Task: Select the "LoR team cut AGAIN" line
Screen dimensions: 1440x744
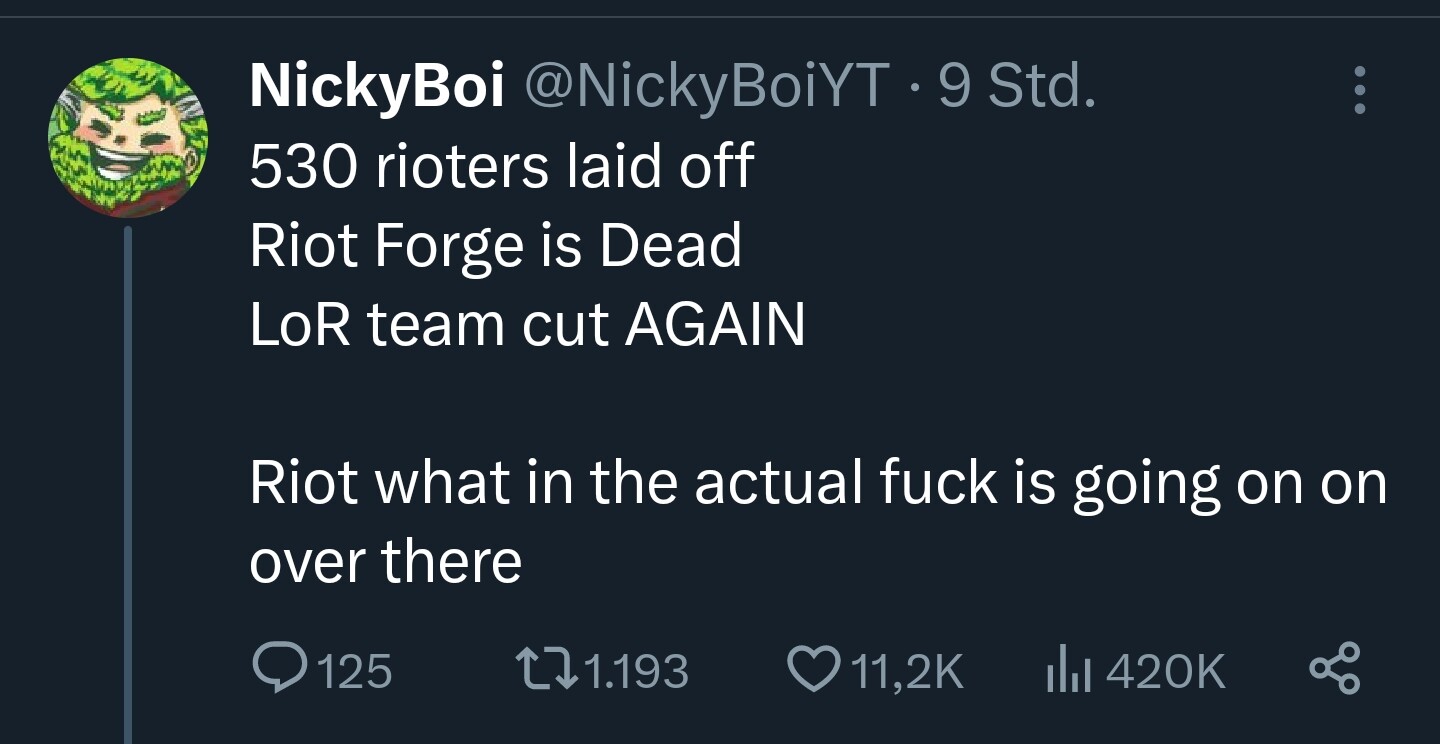Action: click(x=527, y=325)
